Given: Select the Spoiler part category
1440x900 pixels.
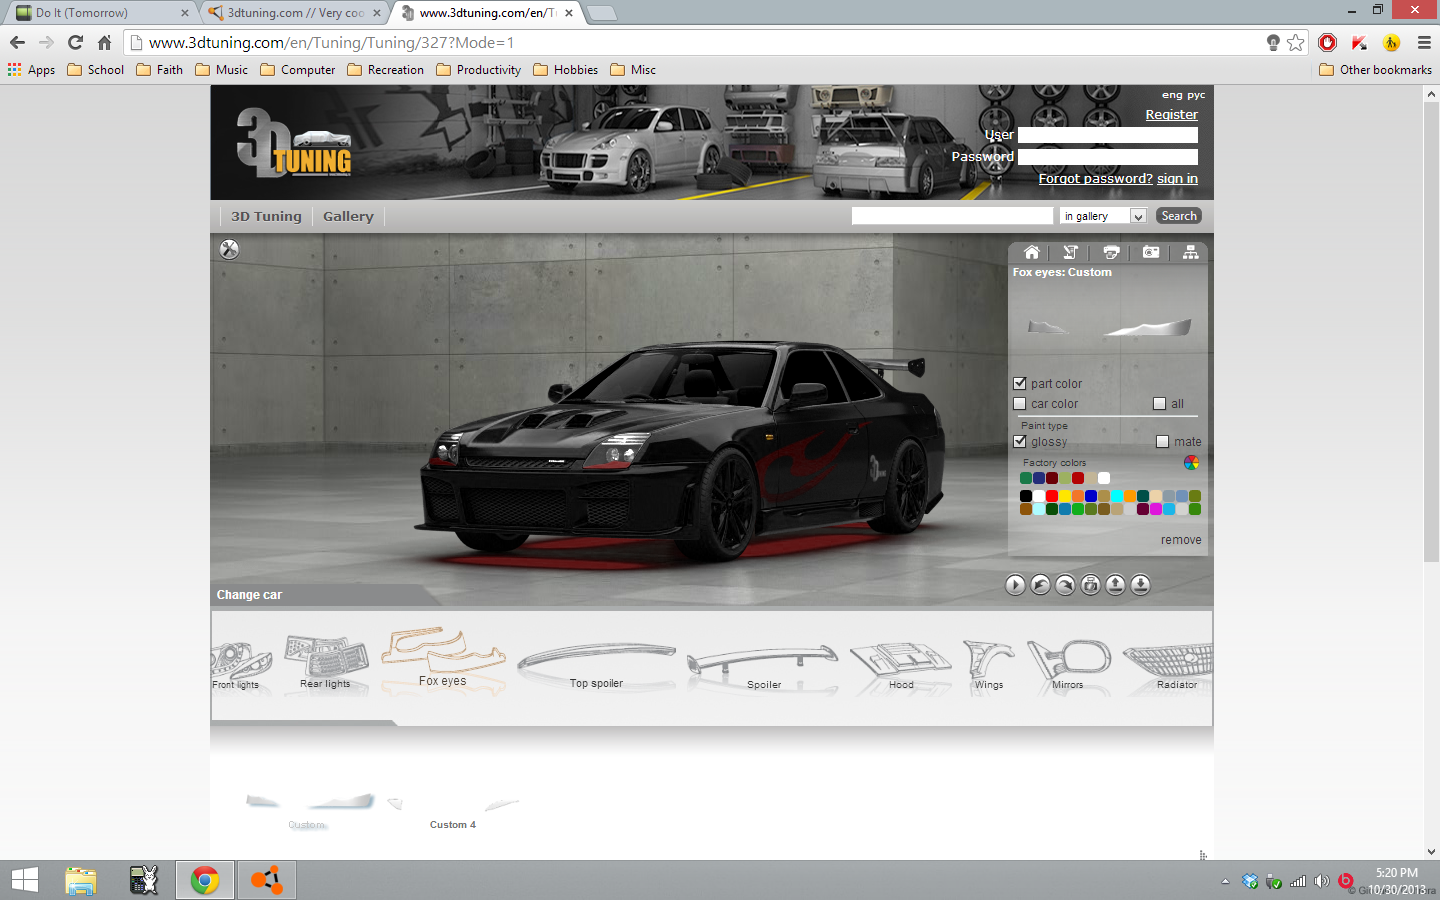Looking at the screenshot, I should coord(763,667).
